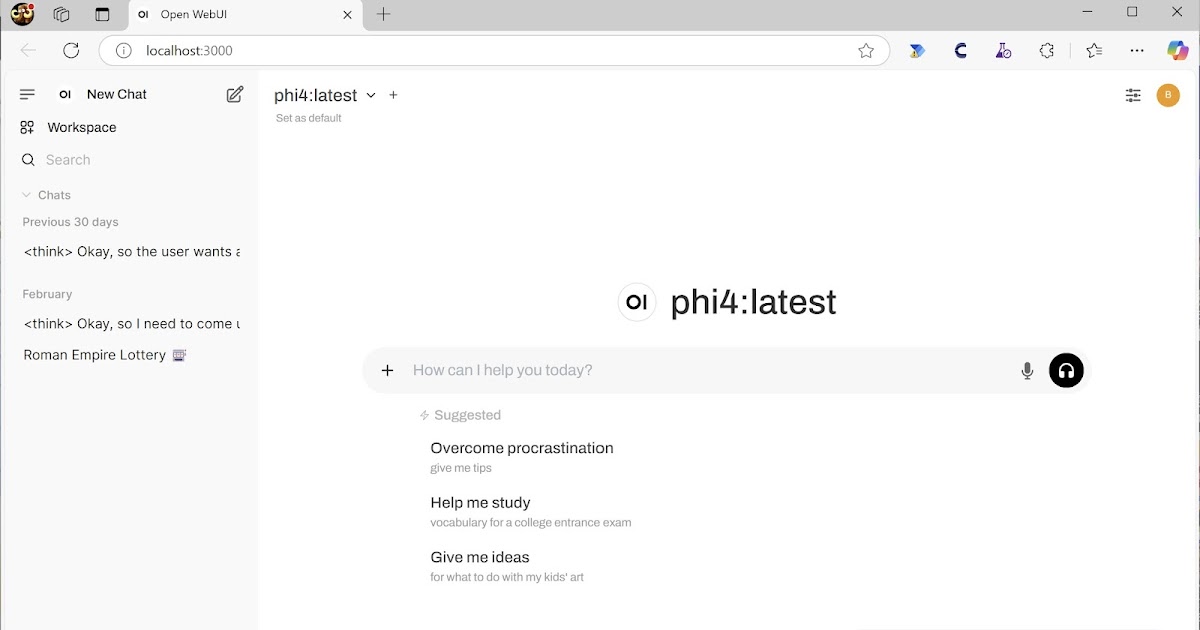Toggle the sidebar with the hamburger icon
This screenshot has width=1200, height=630.
pyautogui.click(x=27, y=94)
